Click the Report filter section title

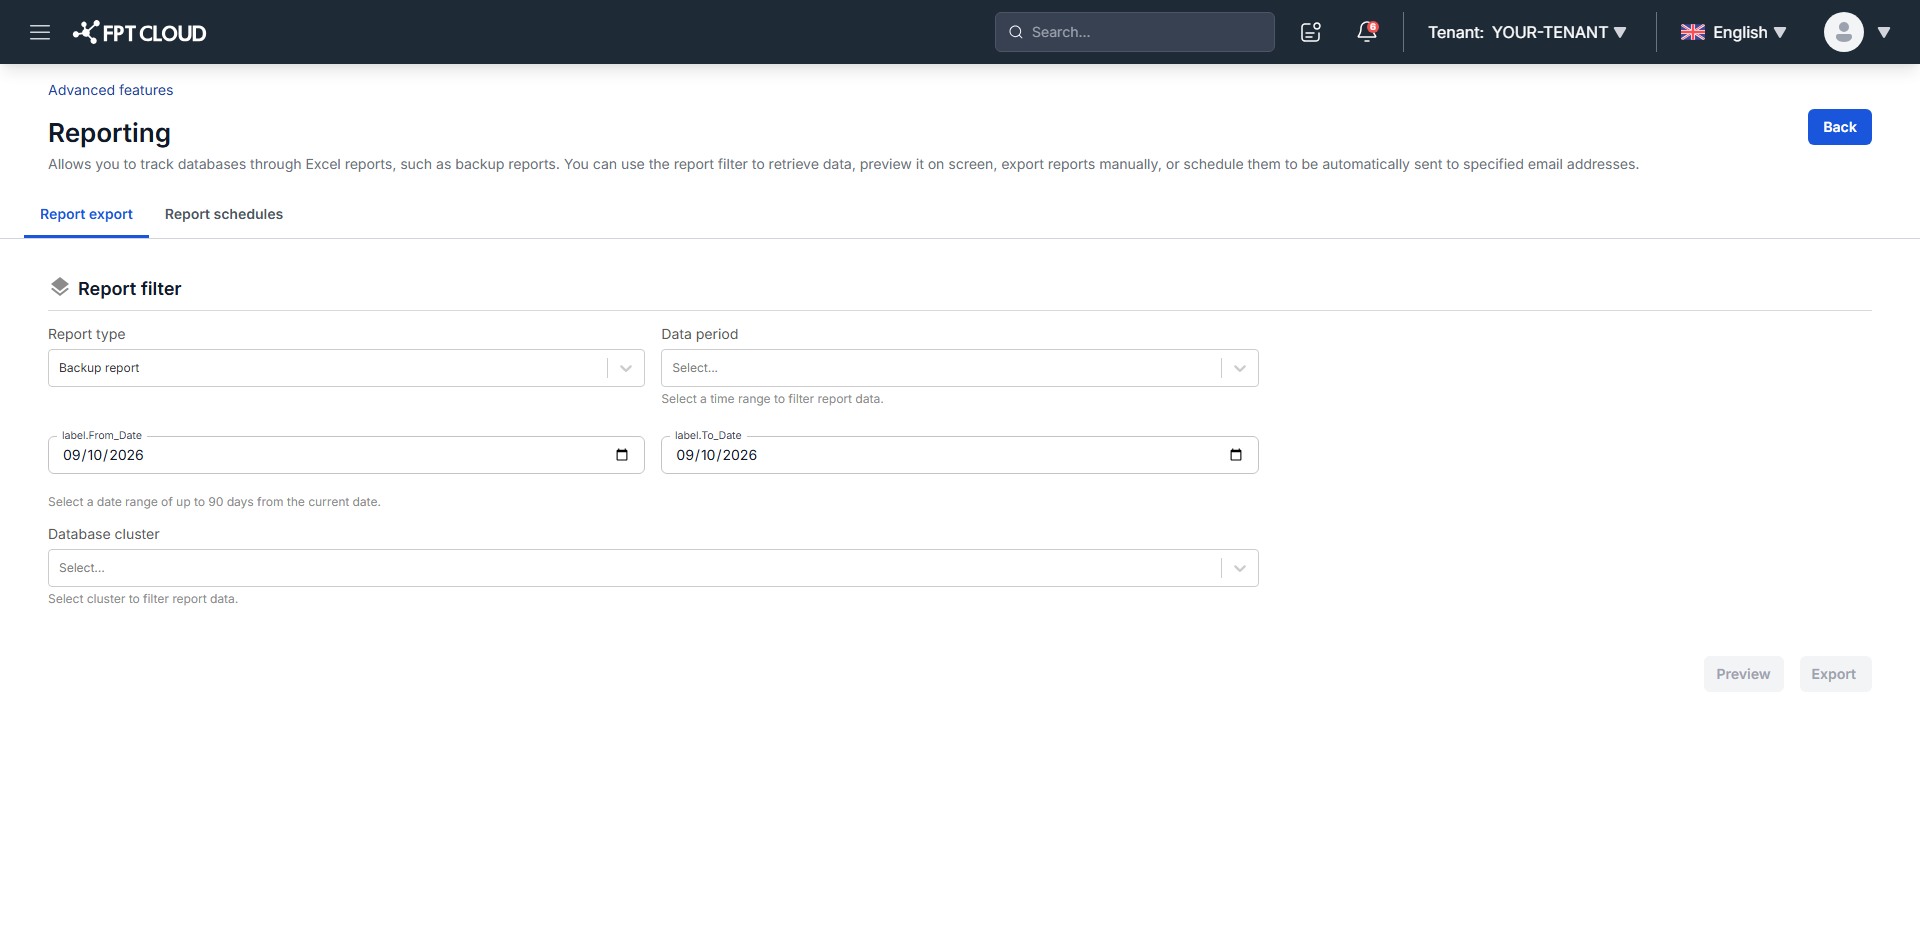click(x=130, y=289)
